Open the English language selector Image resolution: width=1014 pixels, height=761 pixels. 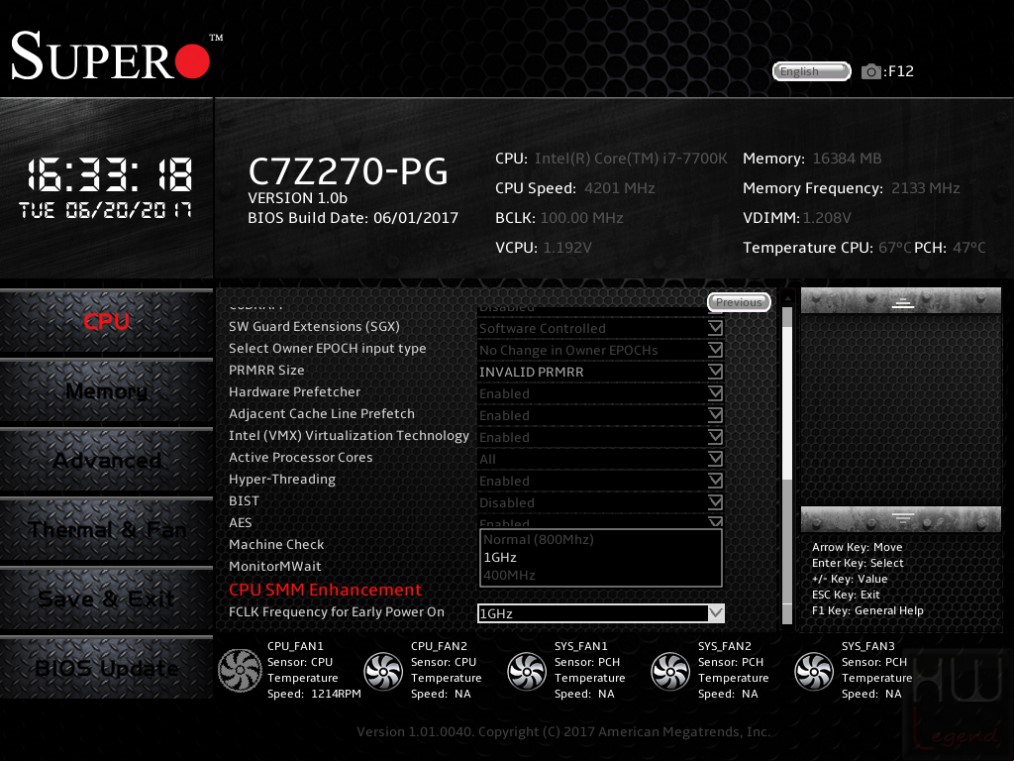(x=812, y=71)
